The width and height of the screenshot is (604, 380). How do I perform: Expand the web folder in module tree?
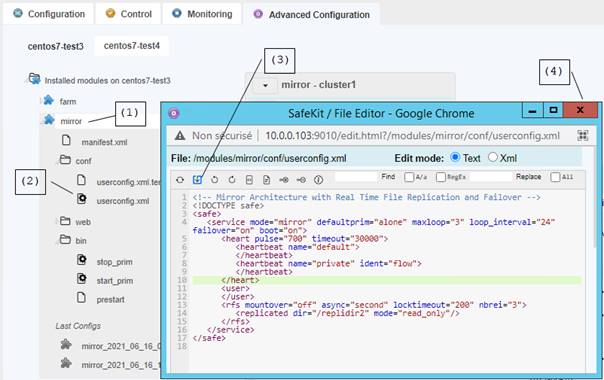click(x=56, y=221)
